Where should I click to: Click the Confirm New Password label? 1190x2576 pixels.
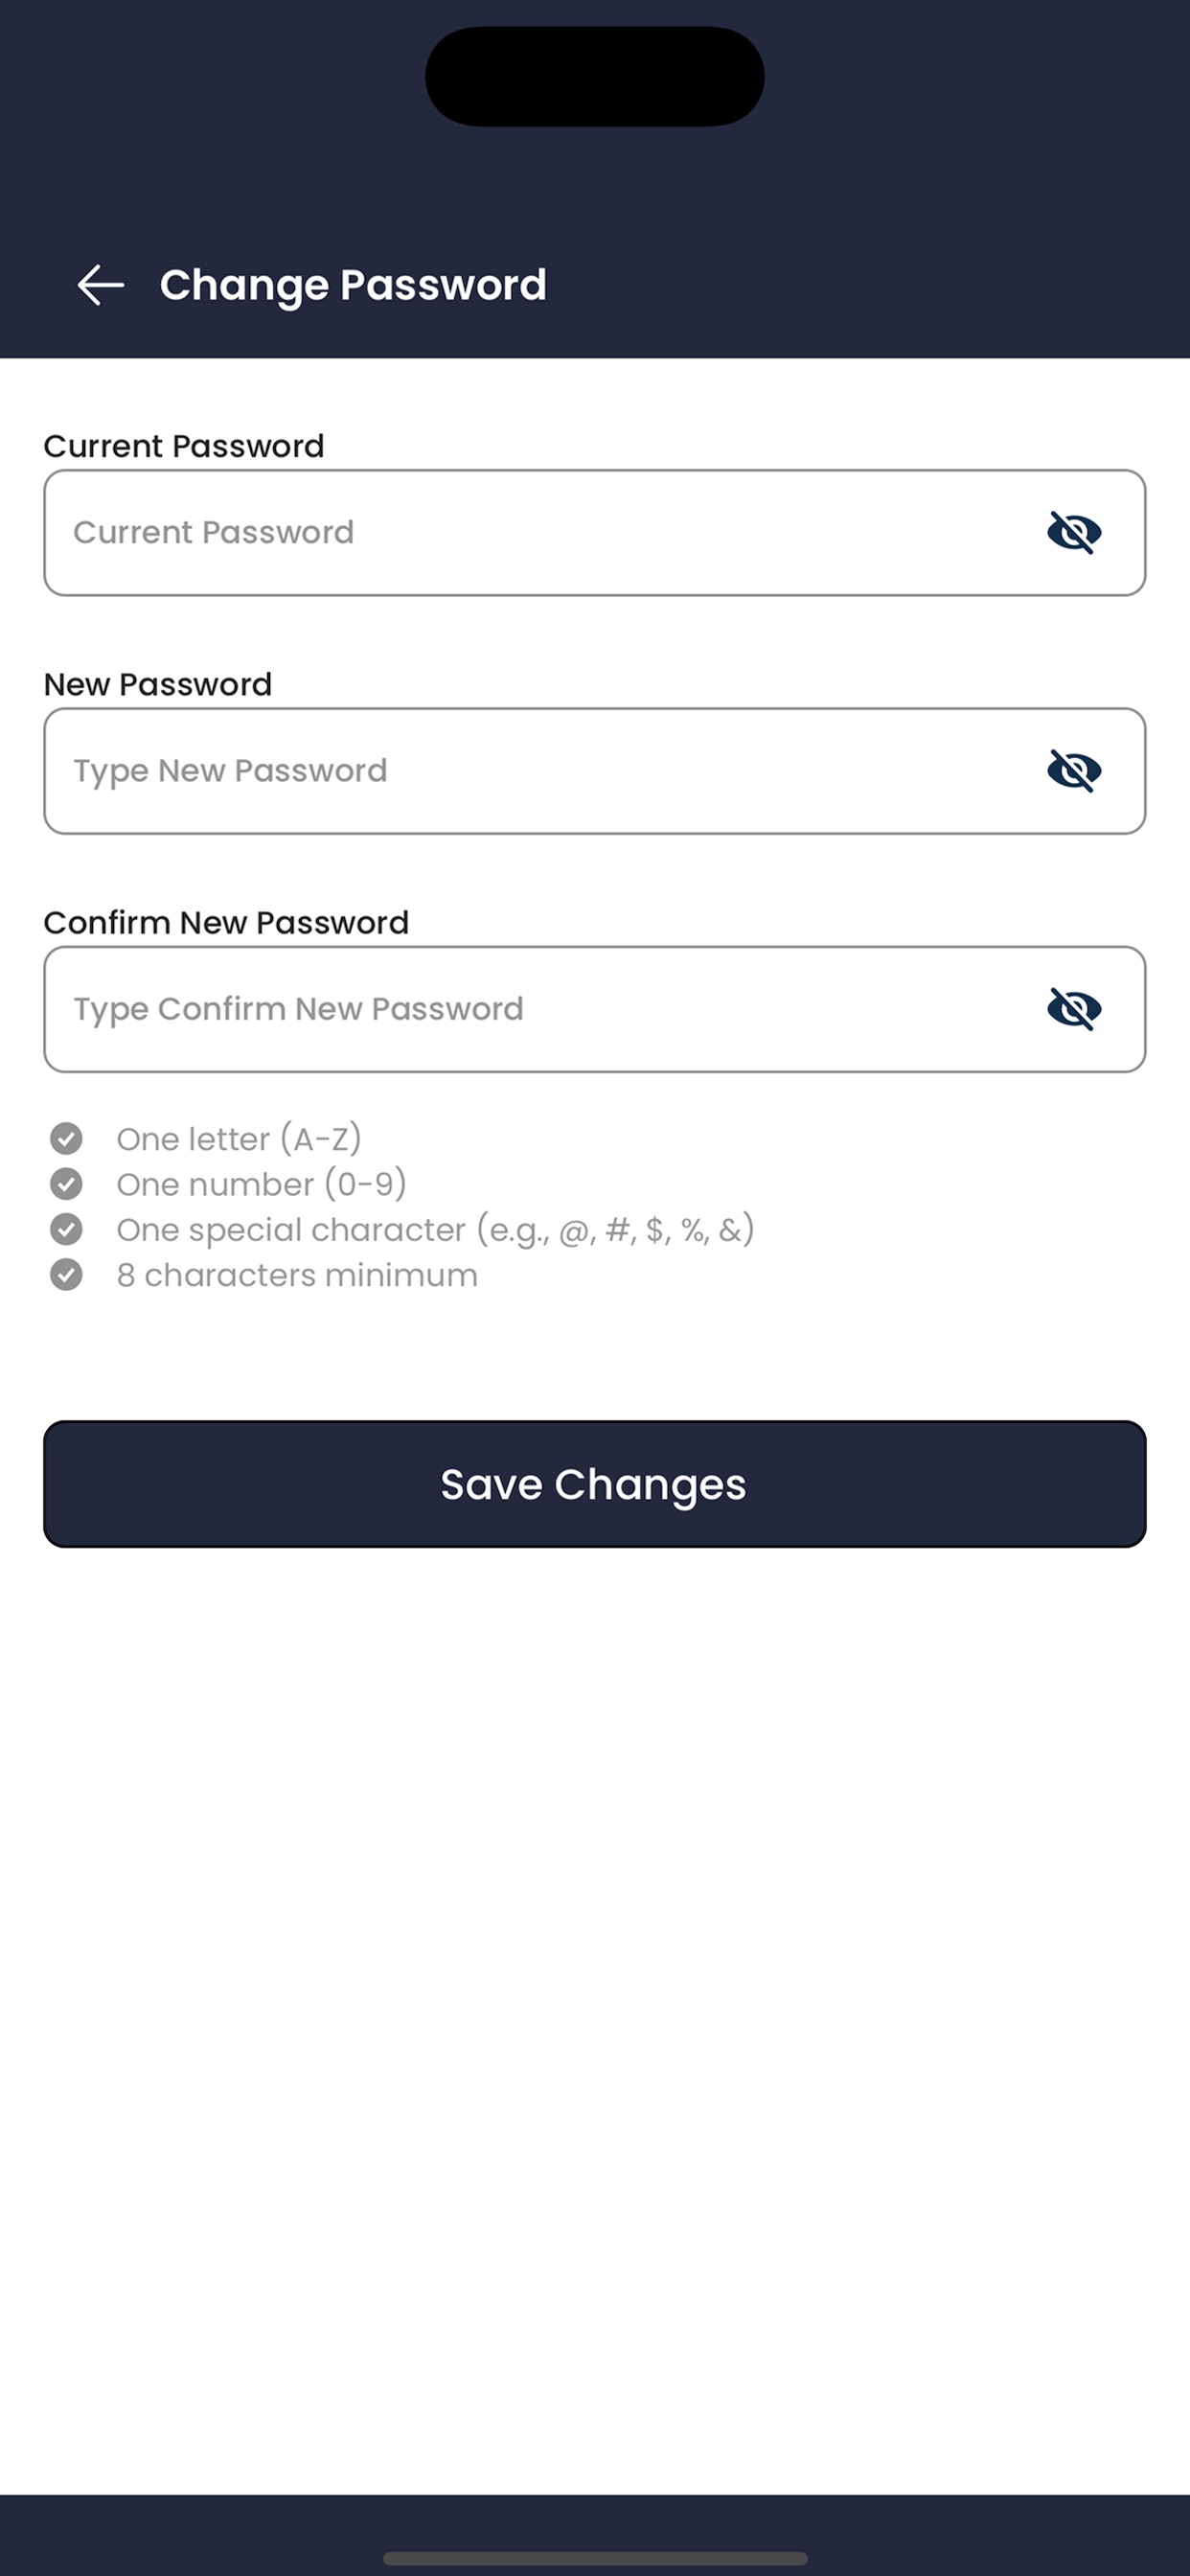coord(226,923)
